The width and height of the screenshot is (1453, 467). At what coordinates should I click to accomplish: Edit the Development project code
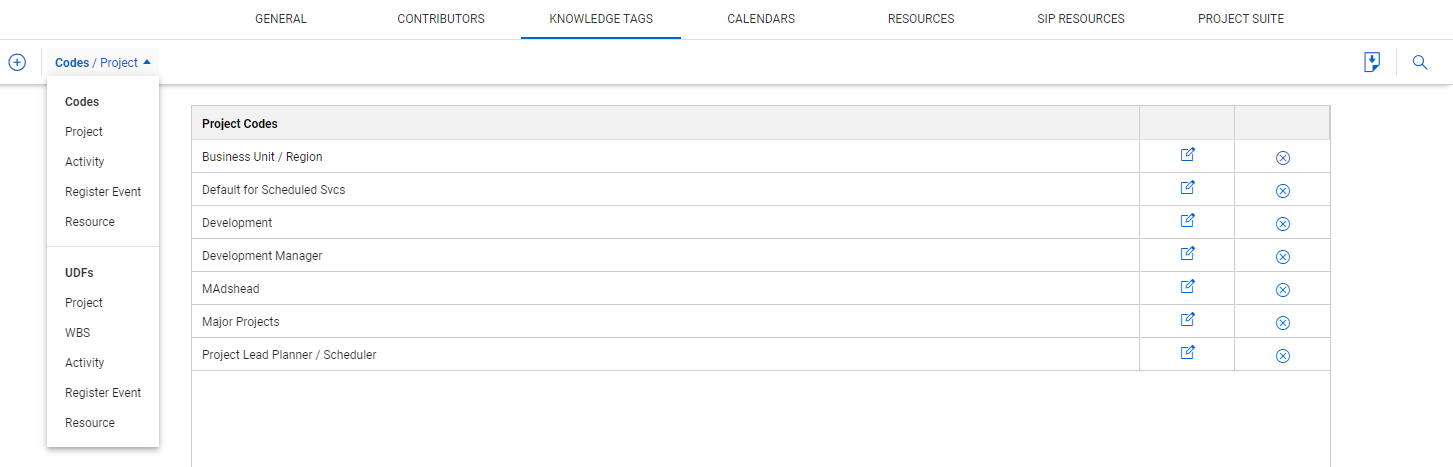coord(1187,221)
